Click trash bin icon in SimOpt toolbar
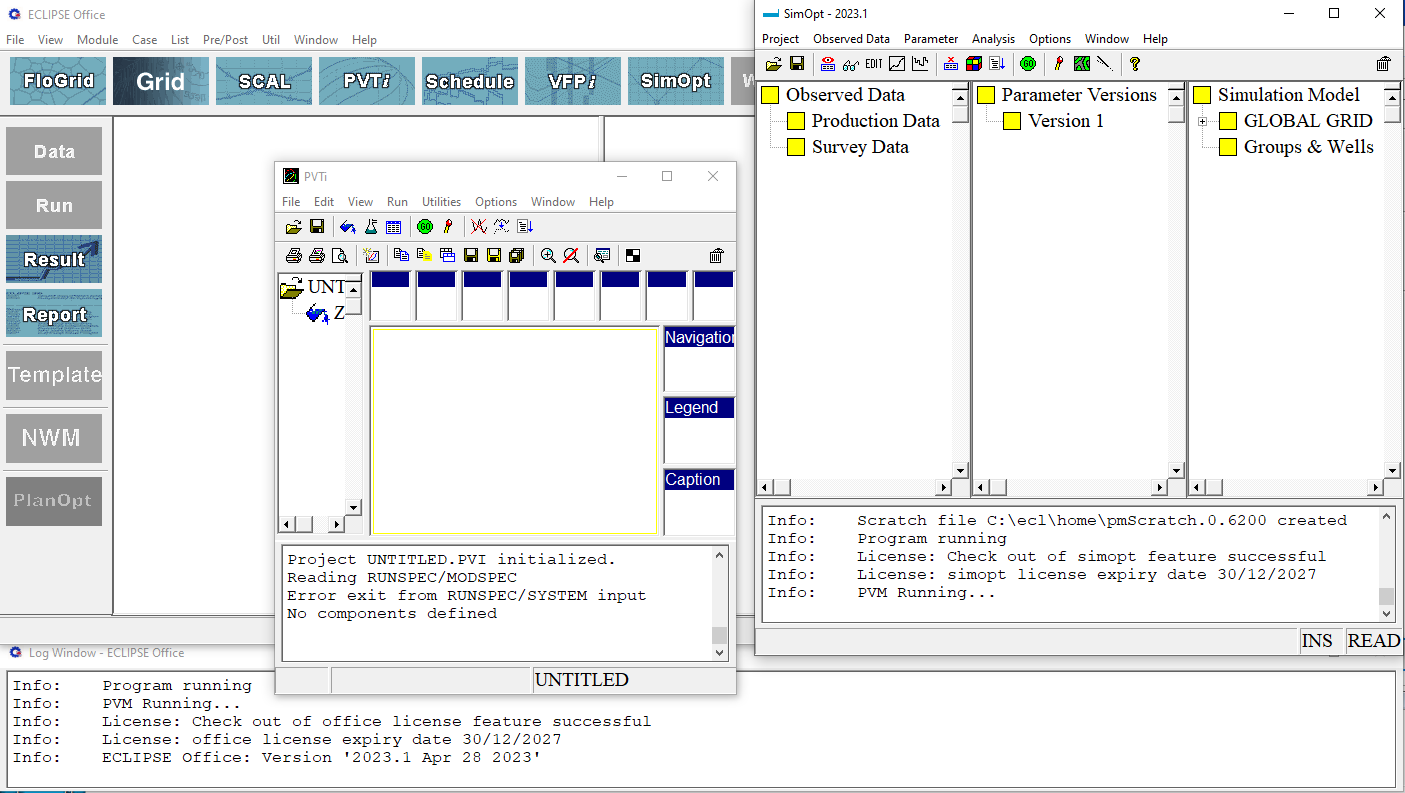Screen dimensions: 1405x793 1383,64
